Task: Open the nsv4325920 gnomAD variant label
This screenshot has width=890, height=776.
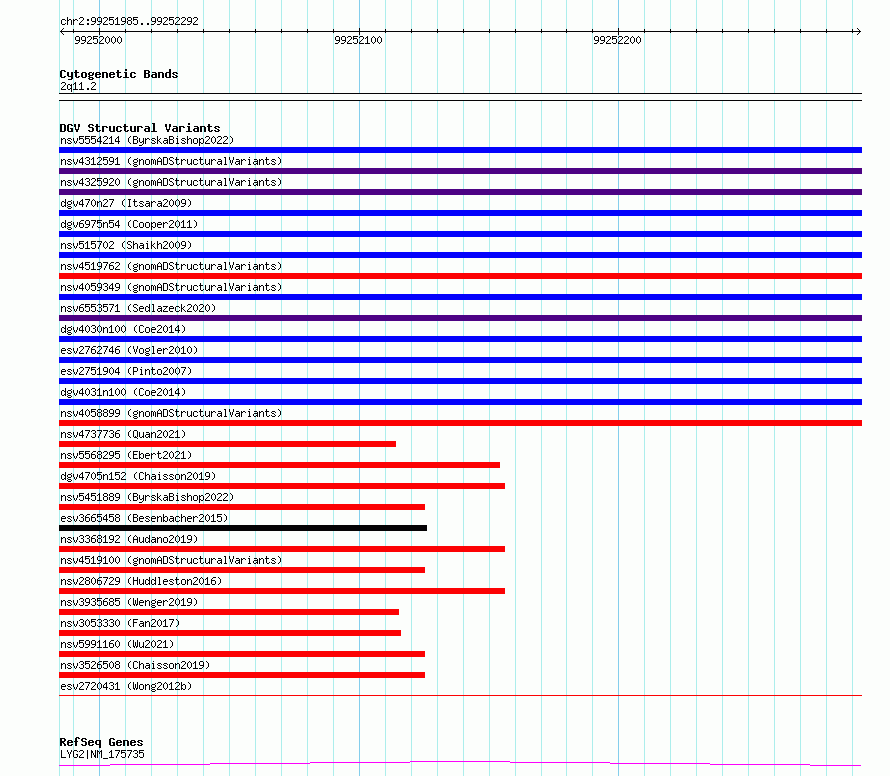Action: [171, 182]
